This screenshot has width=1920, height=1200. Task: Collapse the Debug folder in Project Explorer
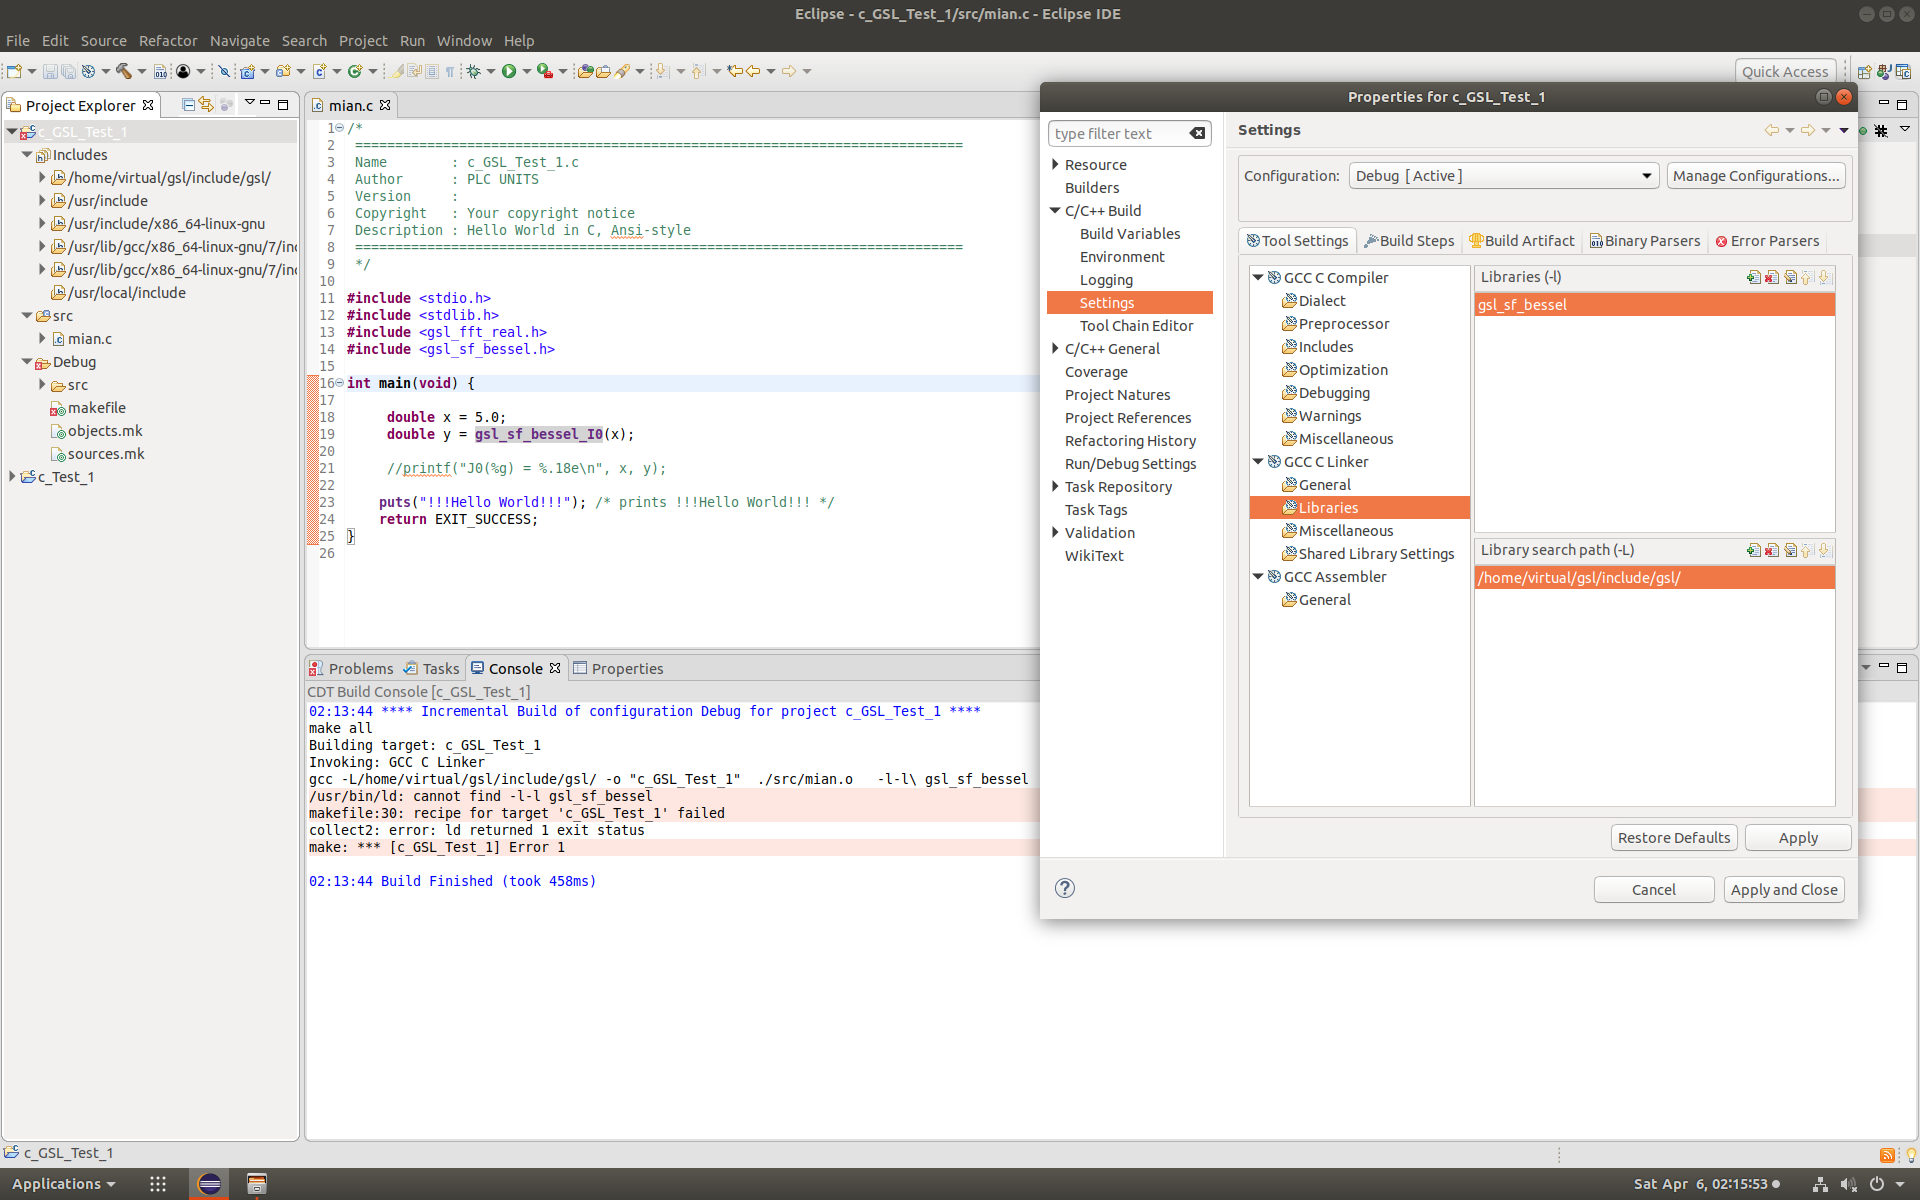point(27,362)
